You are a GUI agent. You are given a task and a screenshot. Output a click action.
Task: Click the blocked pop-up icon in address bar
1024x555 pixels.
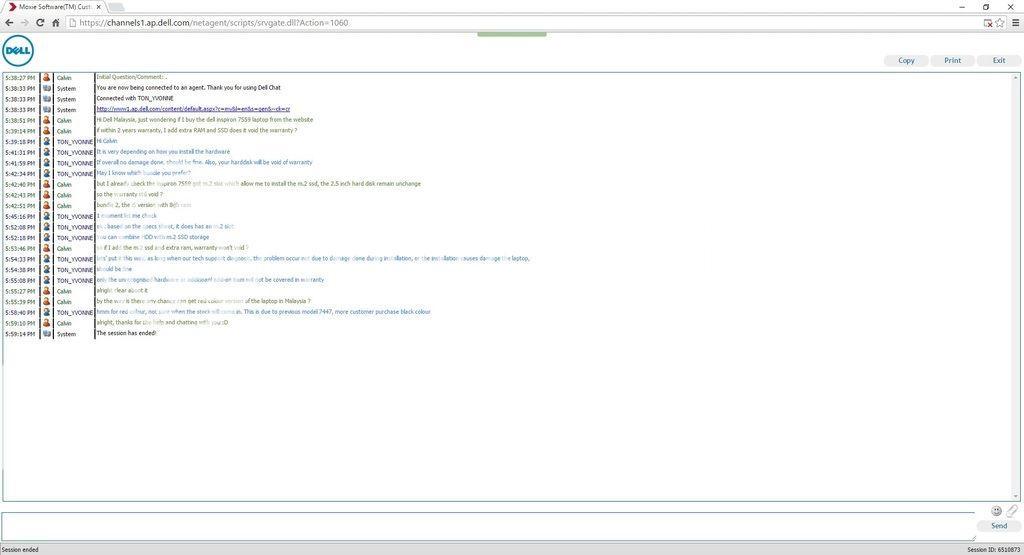[987, 22]
